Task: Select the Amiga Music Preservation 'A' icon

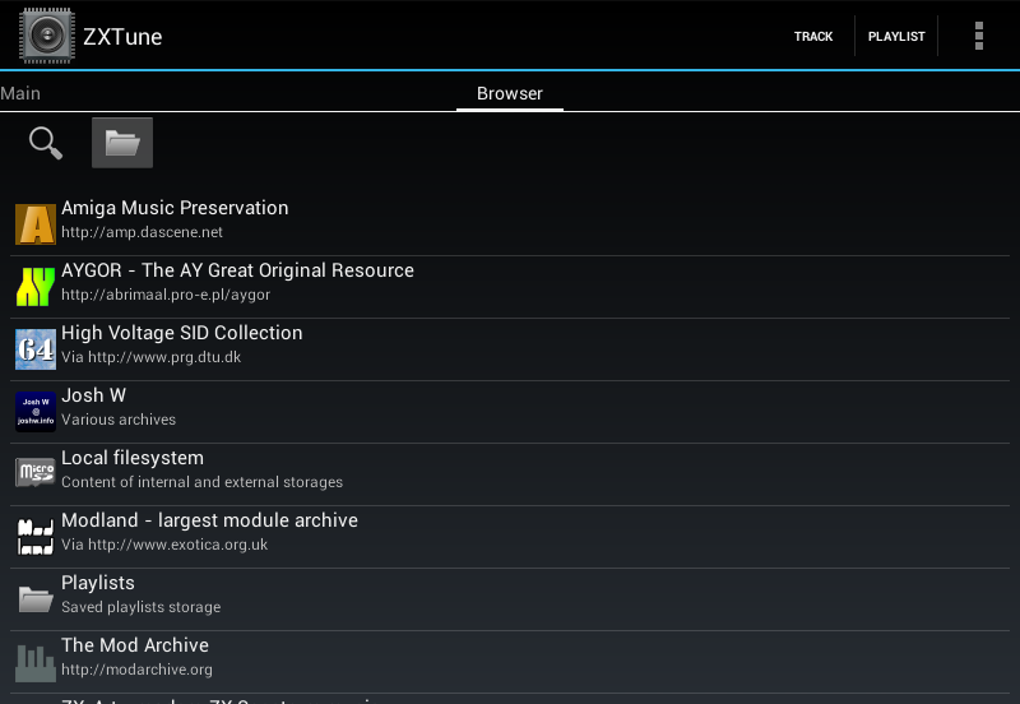Action: click(34, 224)
